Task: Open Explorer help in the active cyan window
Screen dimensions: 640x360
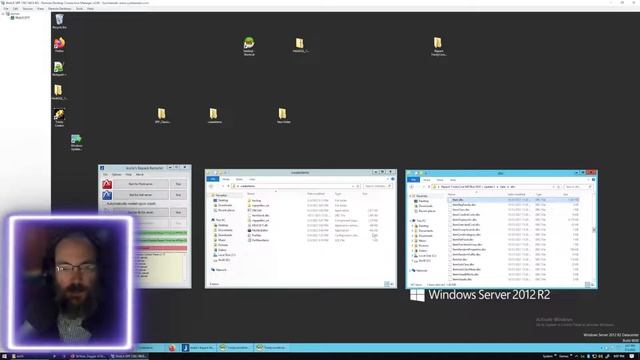Action: (x=593, y=180)
